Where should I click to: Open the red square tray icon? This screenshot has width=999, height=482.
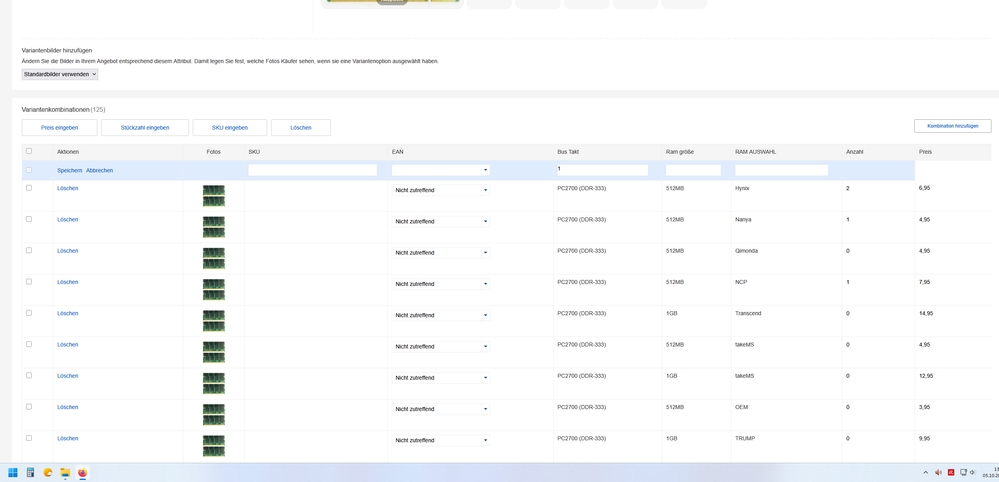click(951, 472)
